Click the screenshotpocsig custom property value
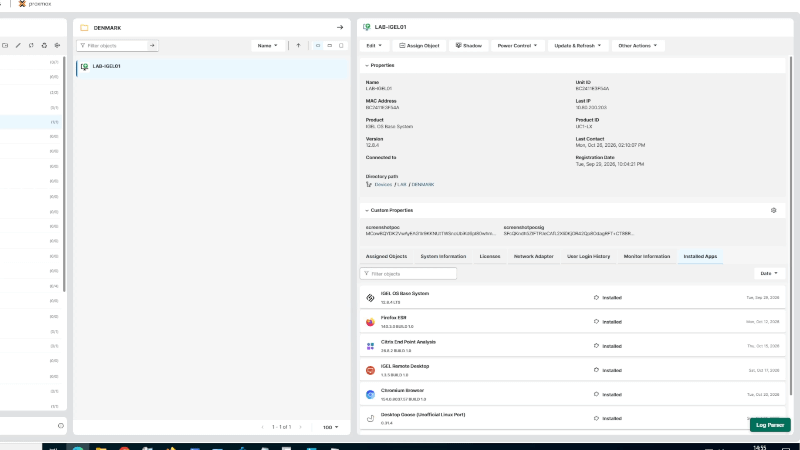Screen dimensions: 800x450 pos(568,234)
